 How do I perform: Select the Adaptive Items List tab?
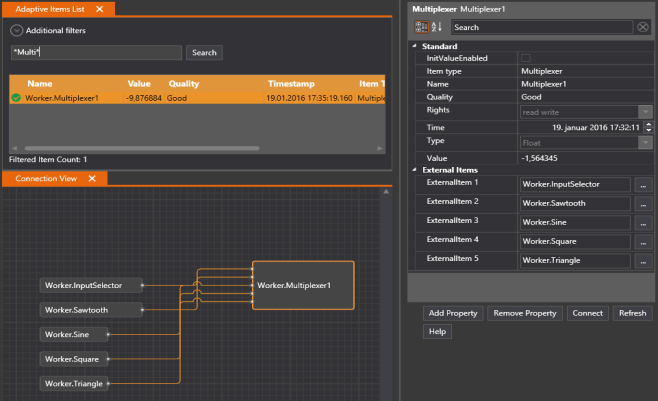(x=49, y=8)
